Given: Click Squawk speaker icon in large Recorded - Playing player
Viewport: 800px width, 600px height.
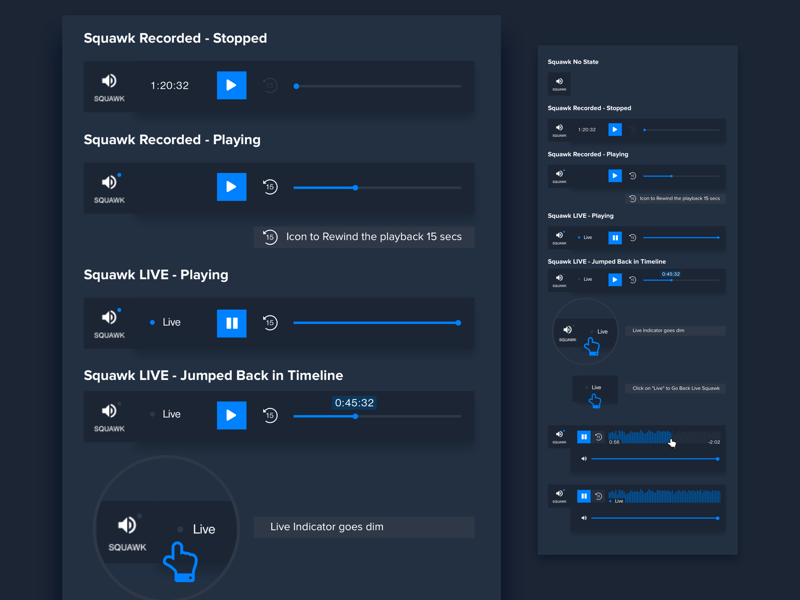Looking at the screenshot, I should (109, 187).
